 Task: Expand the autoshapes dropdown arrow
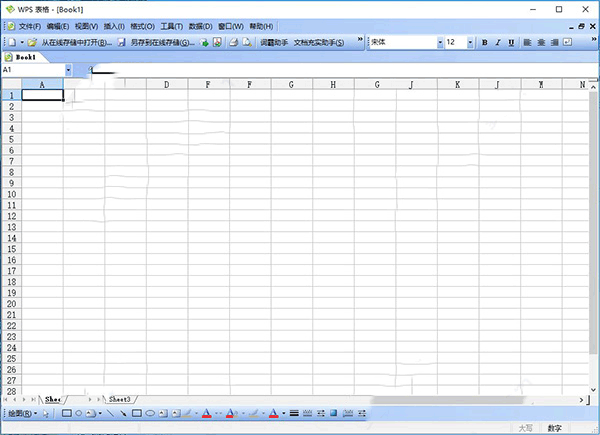tap(100, 413)
